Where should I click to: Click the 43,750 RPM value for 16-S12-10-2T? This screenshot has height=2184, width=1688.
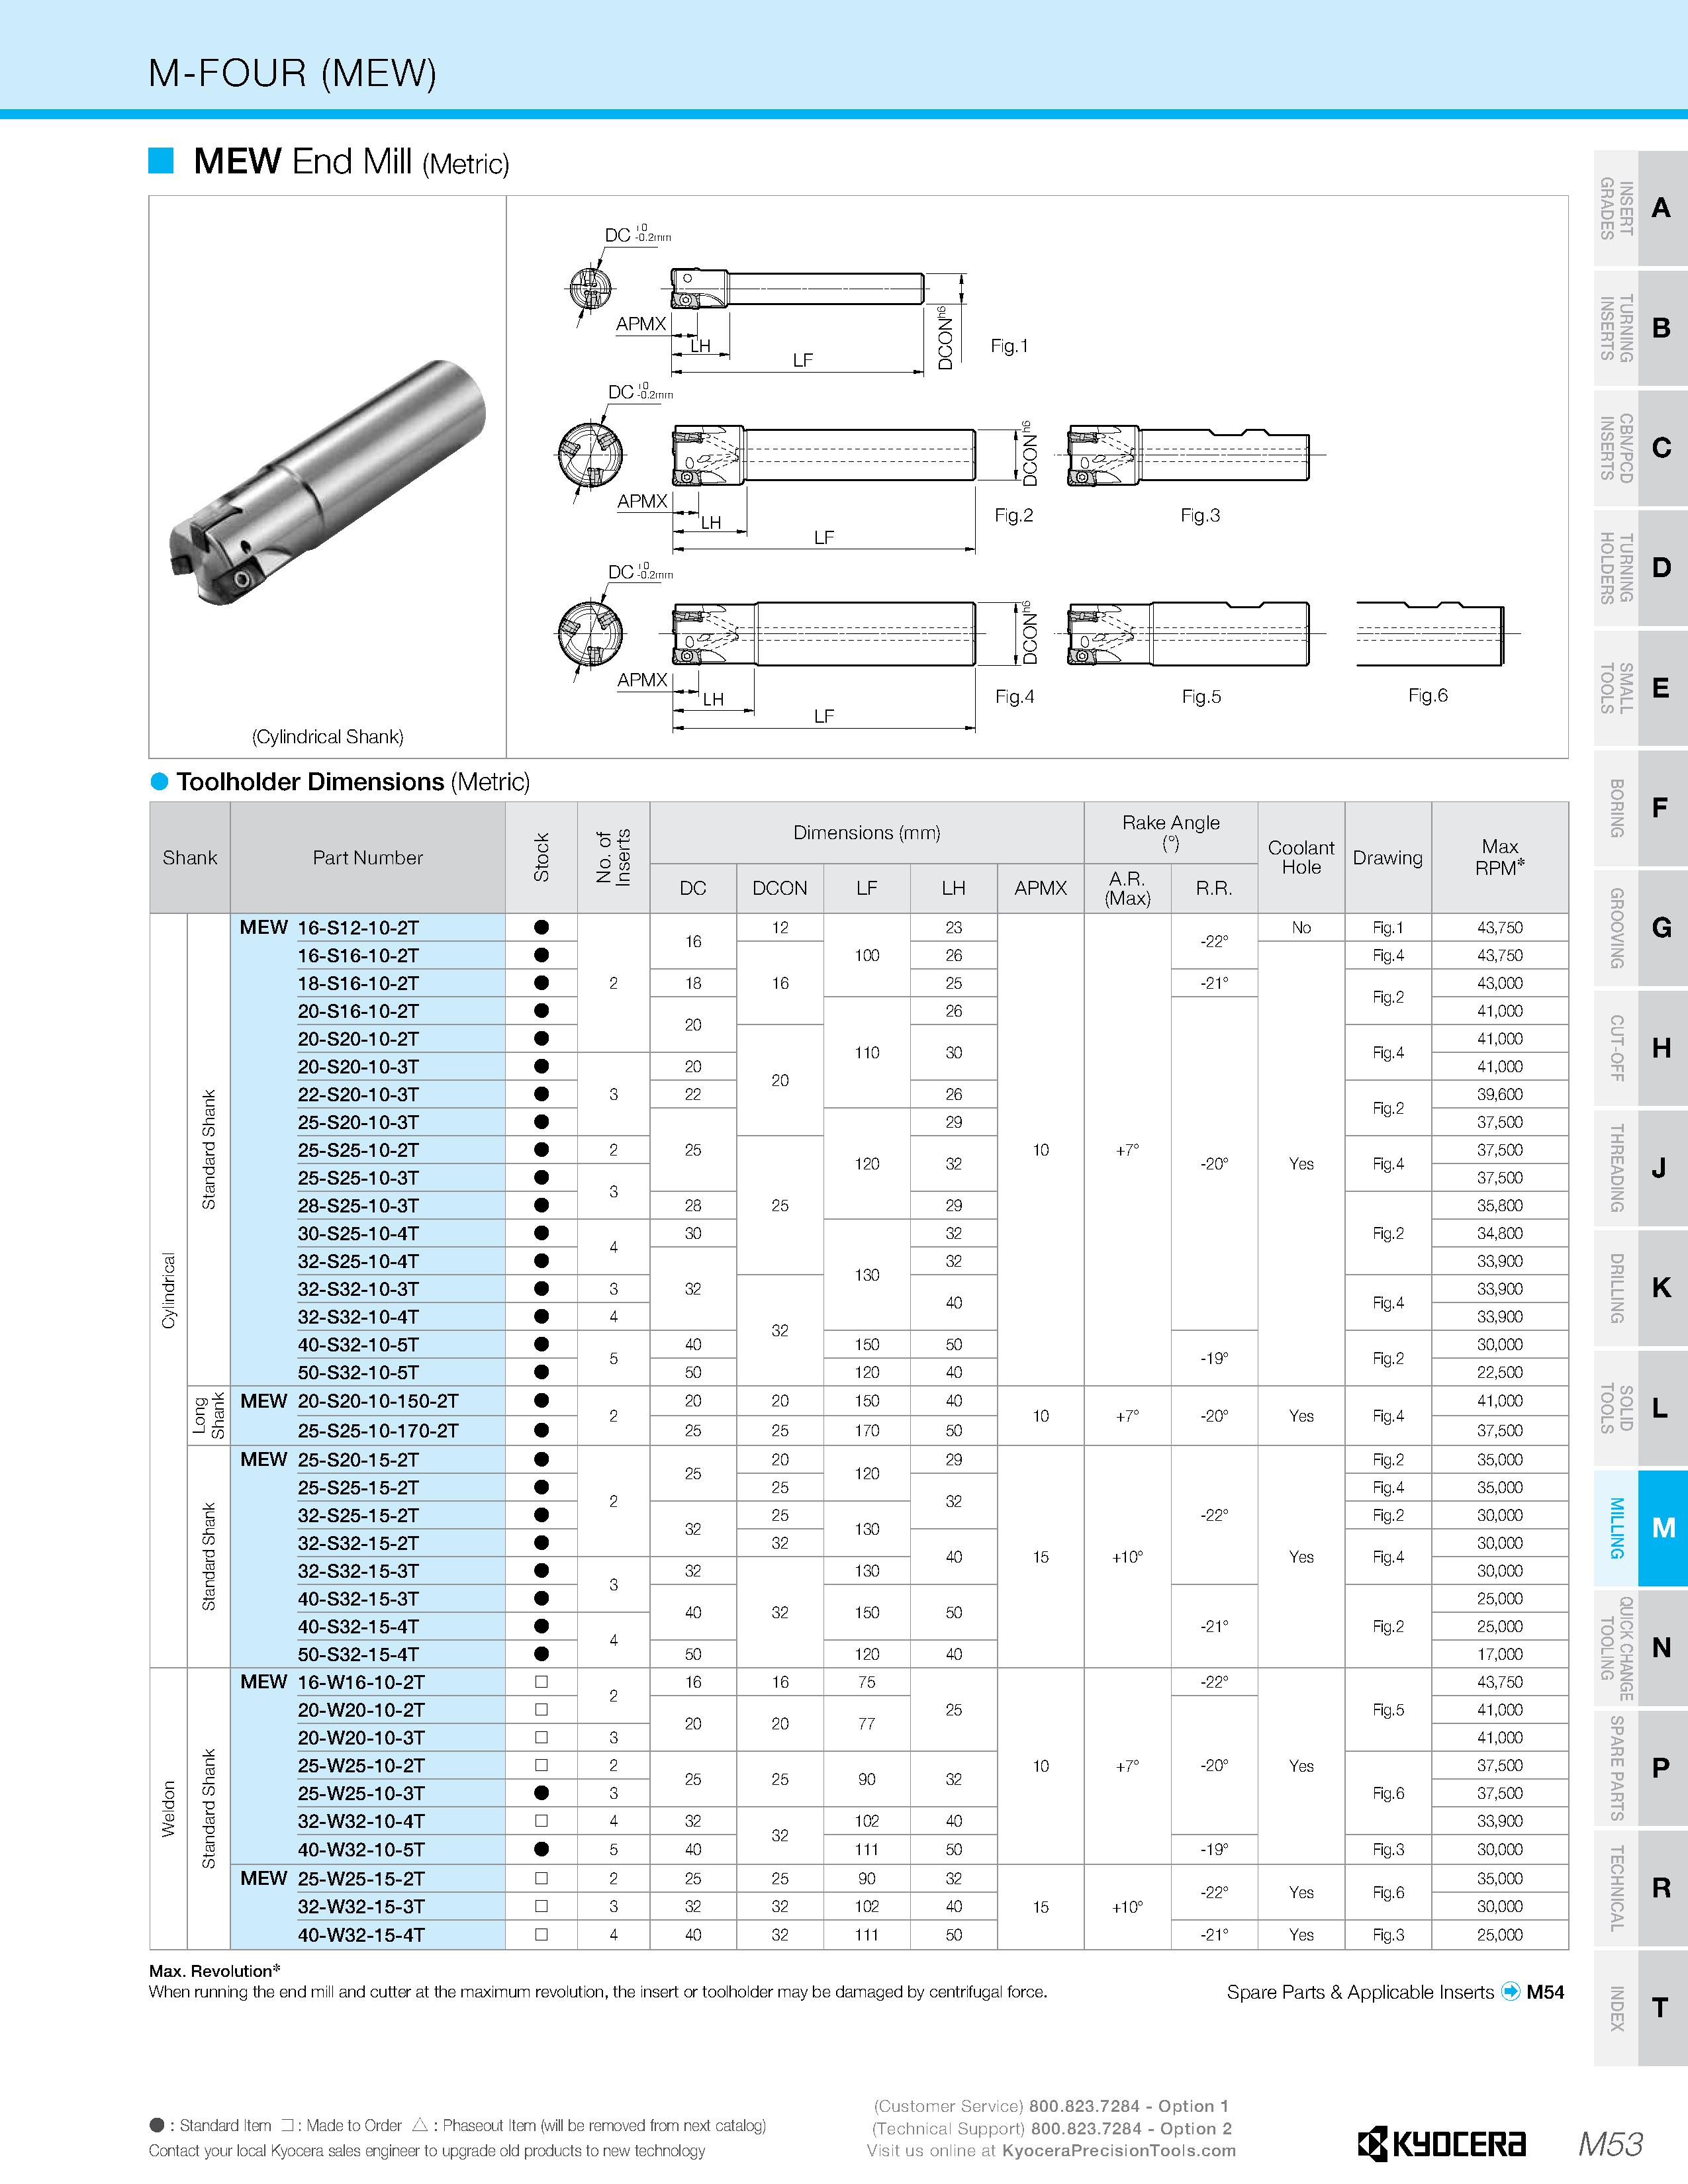pos(1500,927)
